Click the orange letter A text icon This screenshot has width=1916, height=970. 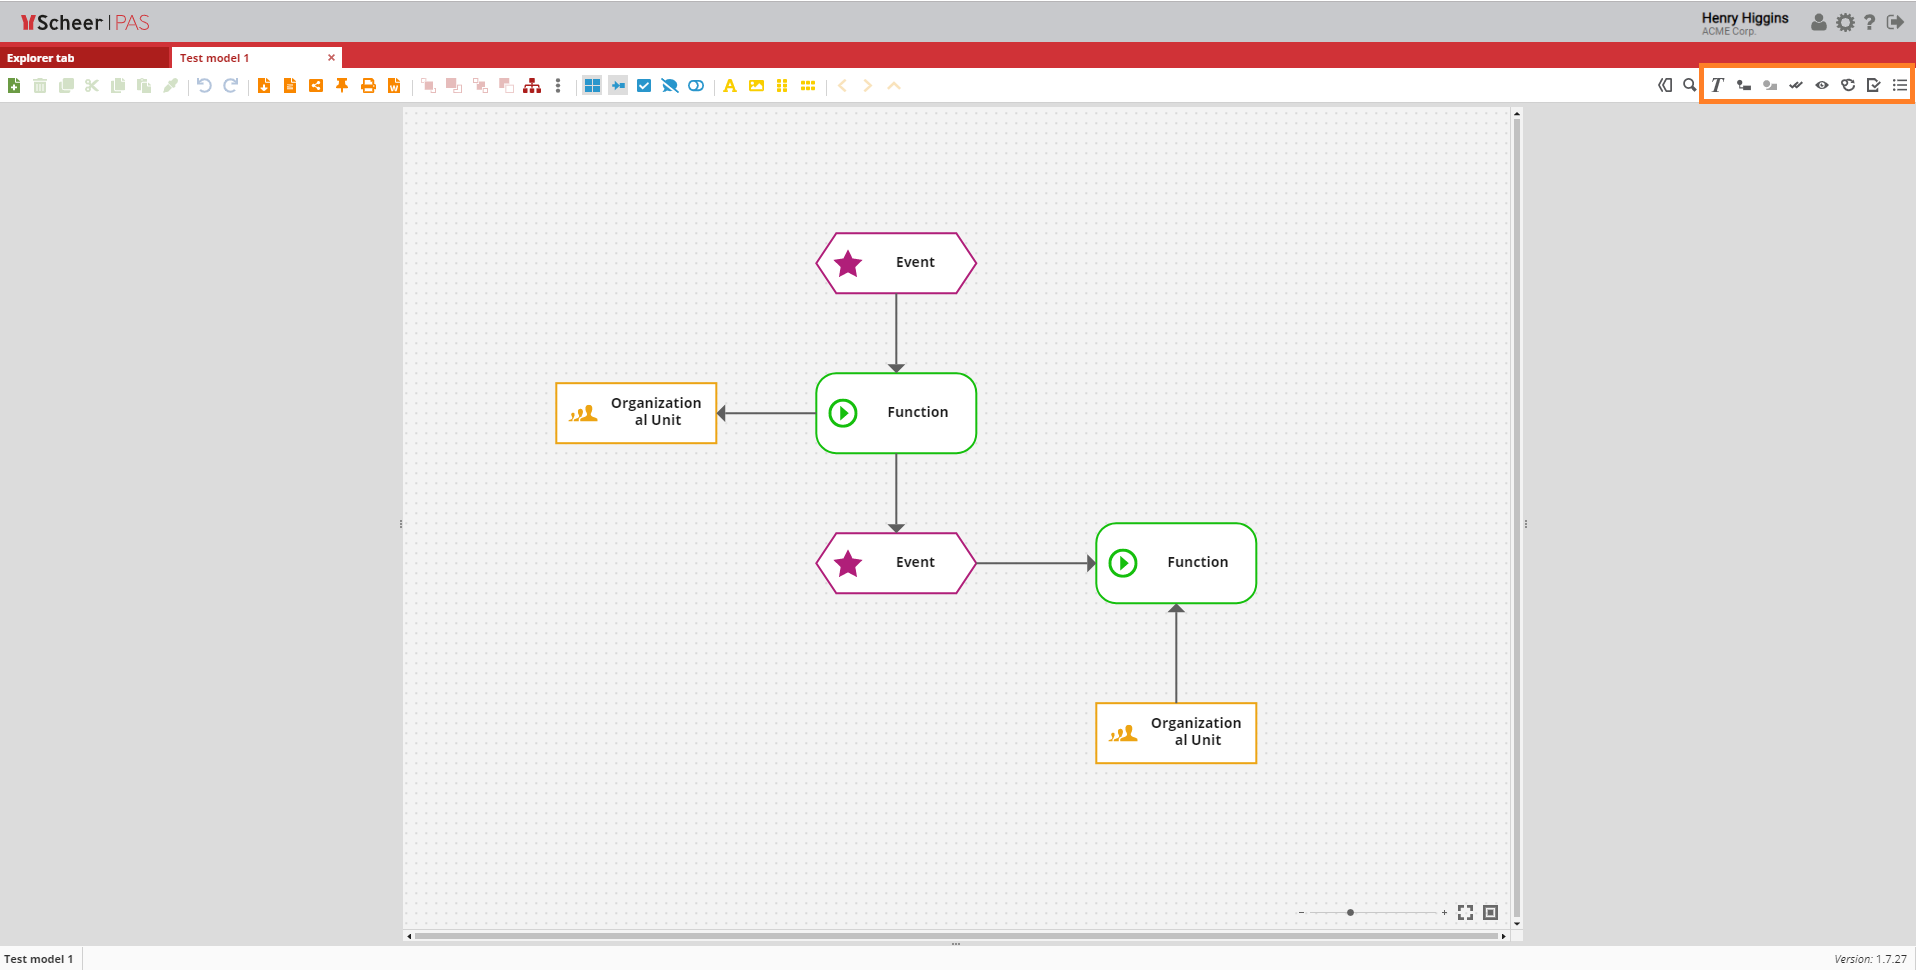pyautogui.click(x=730, y=86)
